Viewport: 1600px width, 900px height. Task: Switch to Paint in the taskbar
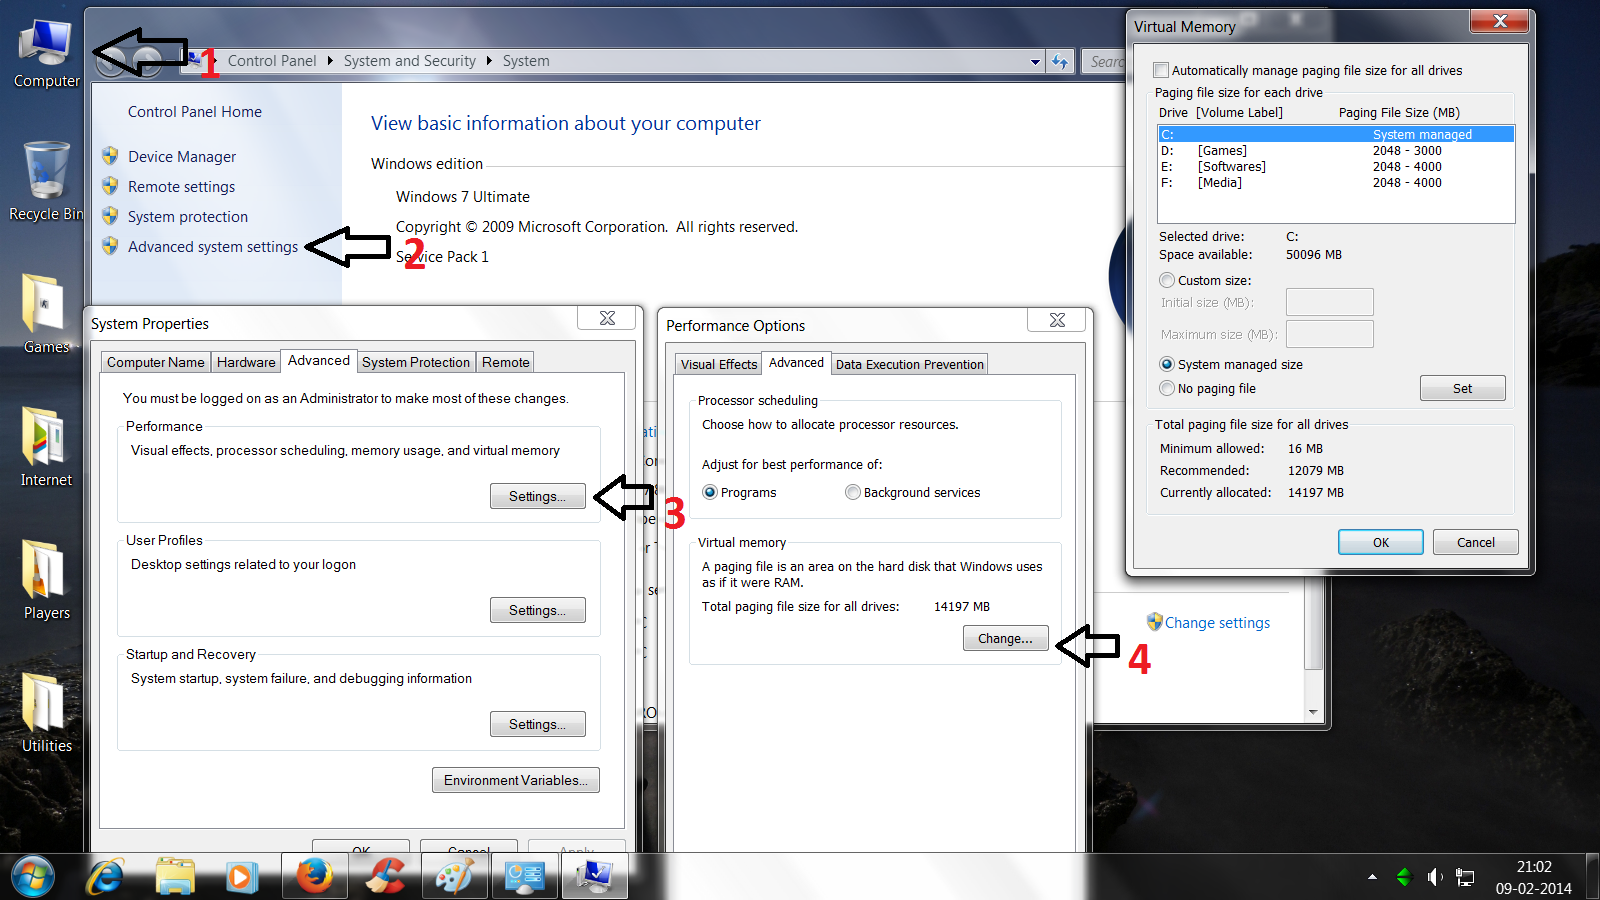(454, 876)
